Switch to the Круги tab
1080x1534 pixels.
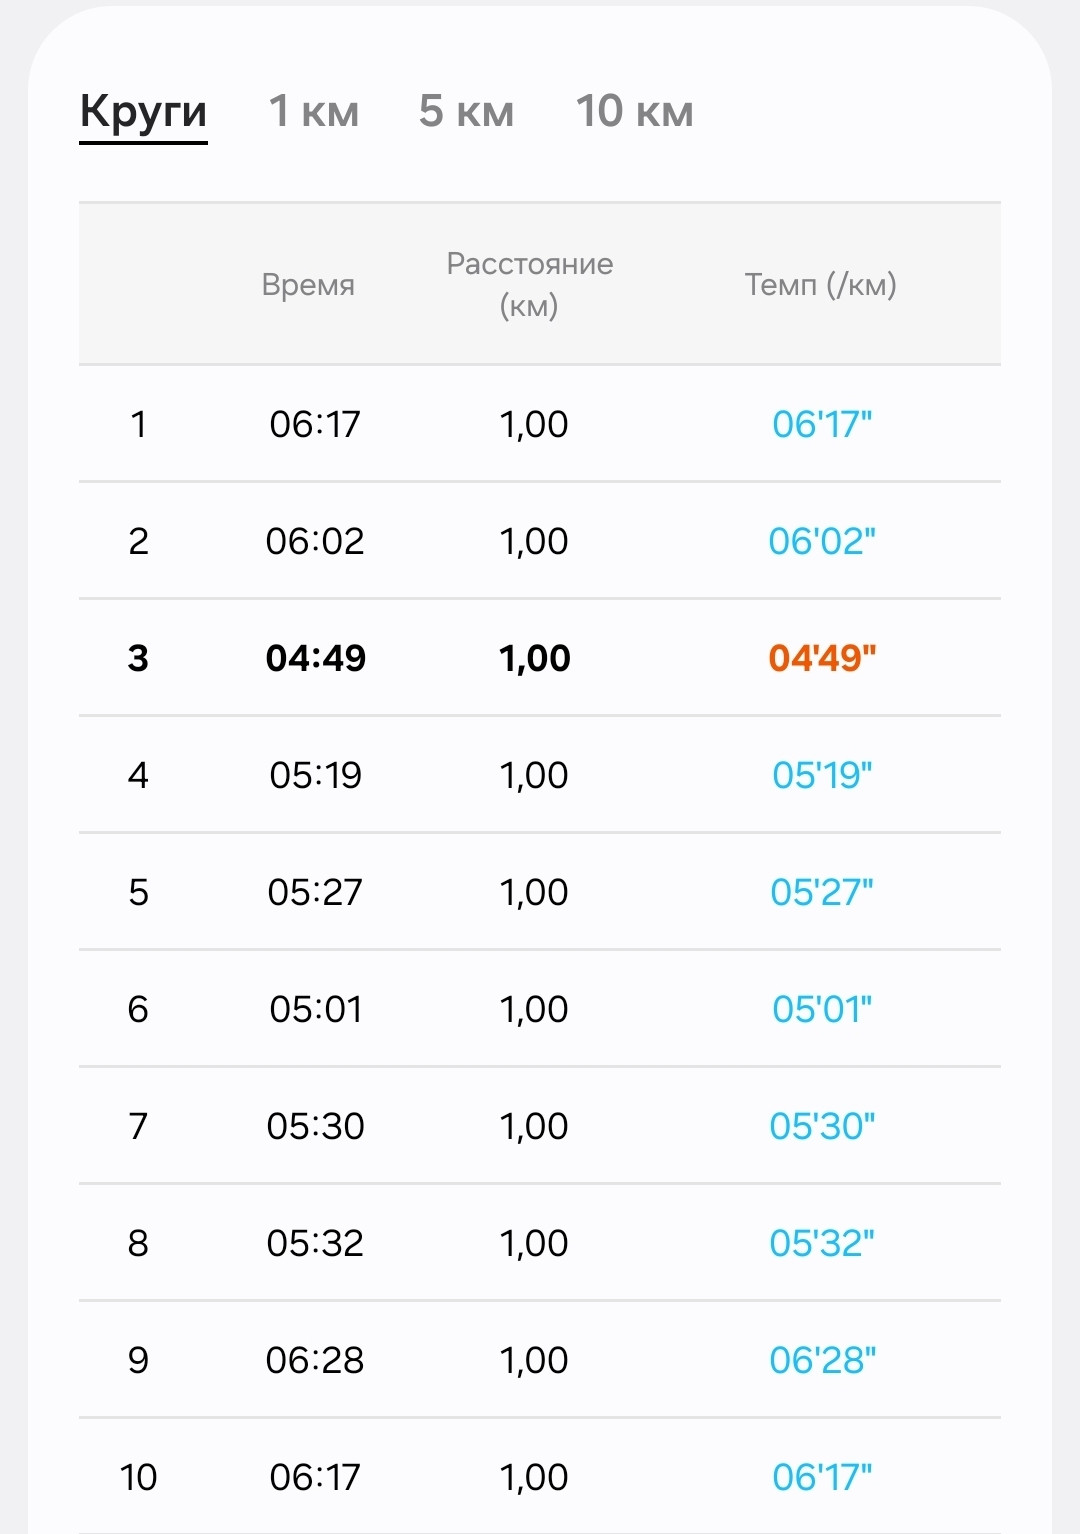143,112
